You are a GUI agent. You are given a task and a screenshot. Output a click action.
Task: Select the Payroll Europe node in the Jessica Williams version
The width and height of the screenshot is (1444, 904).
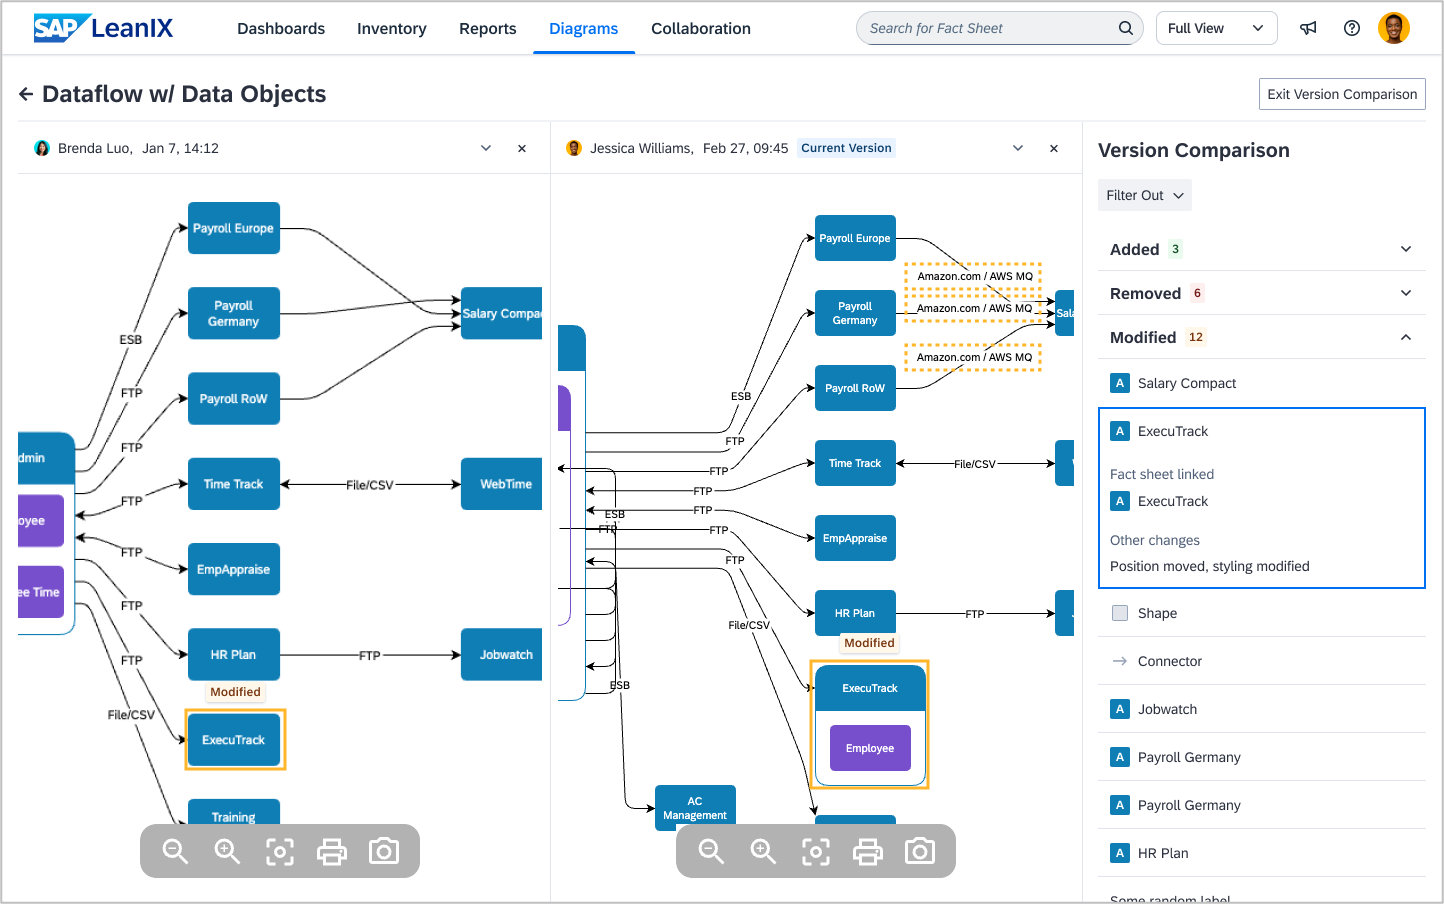click(x=855, y=238)
